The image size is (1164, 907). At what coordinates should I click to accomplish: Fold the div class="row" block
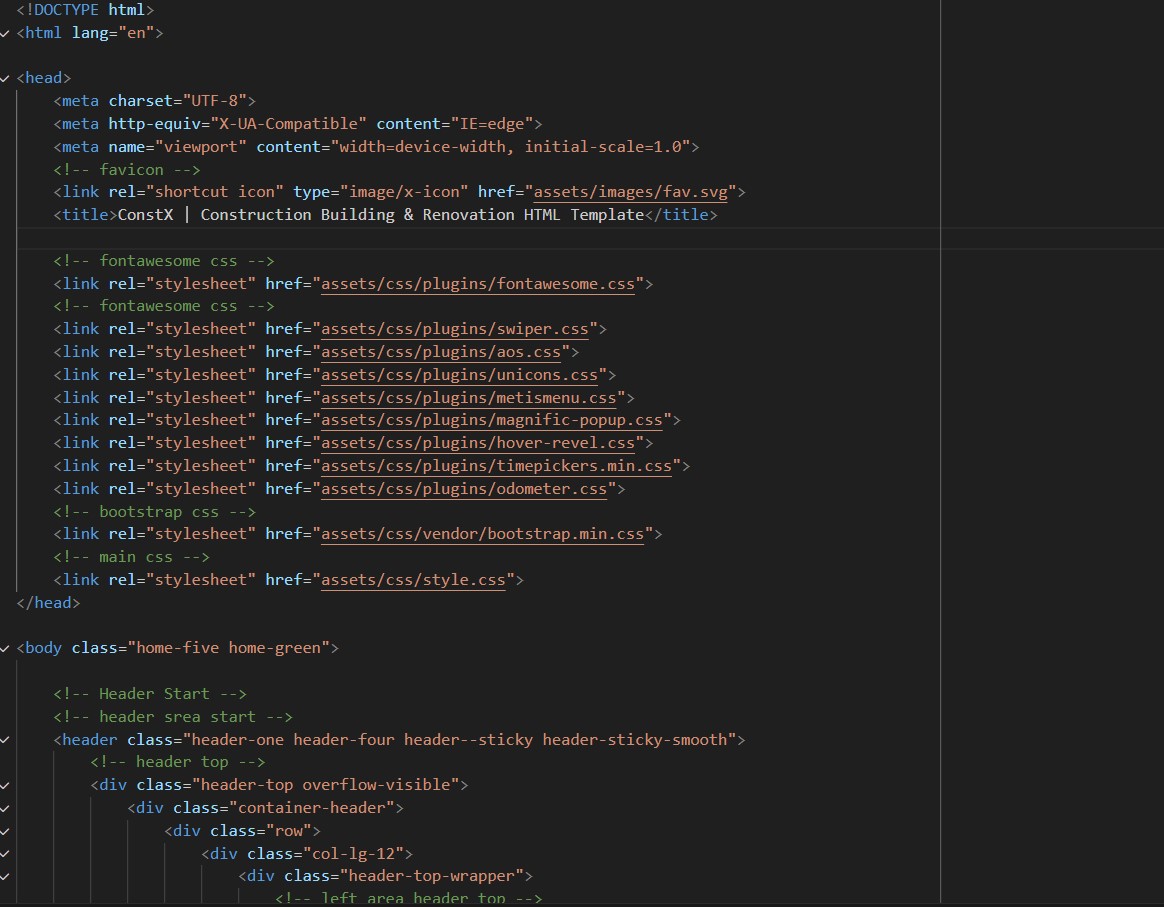5,831
